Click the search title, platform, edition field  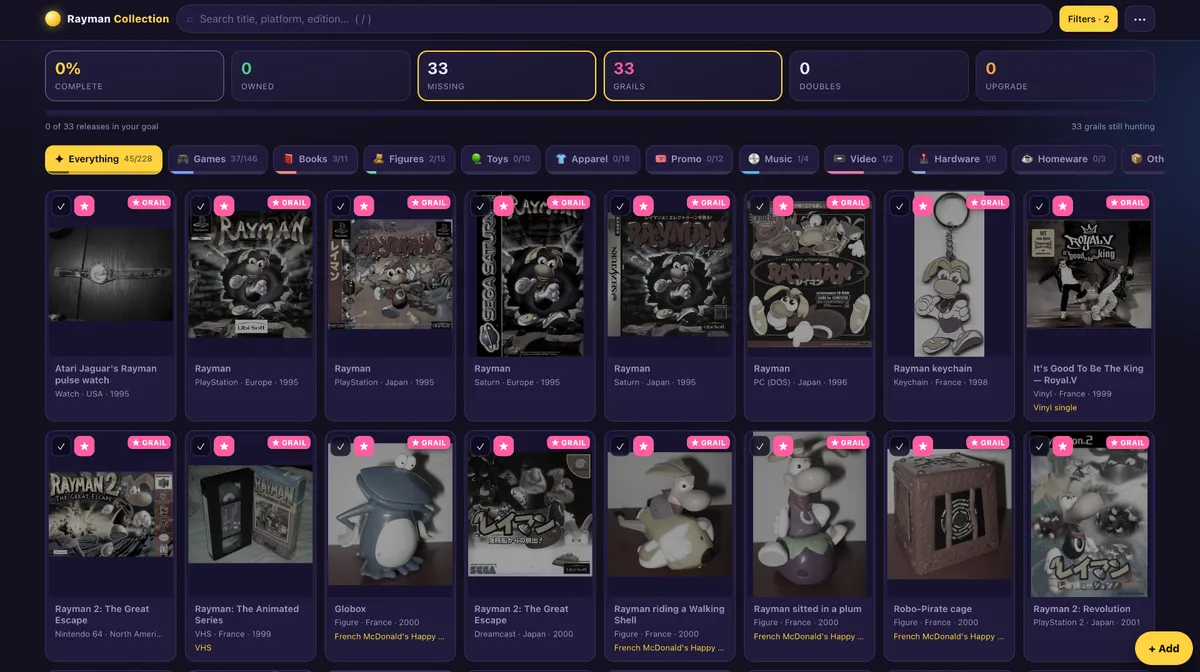614,19
